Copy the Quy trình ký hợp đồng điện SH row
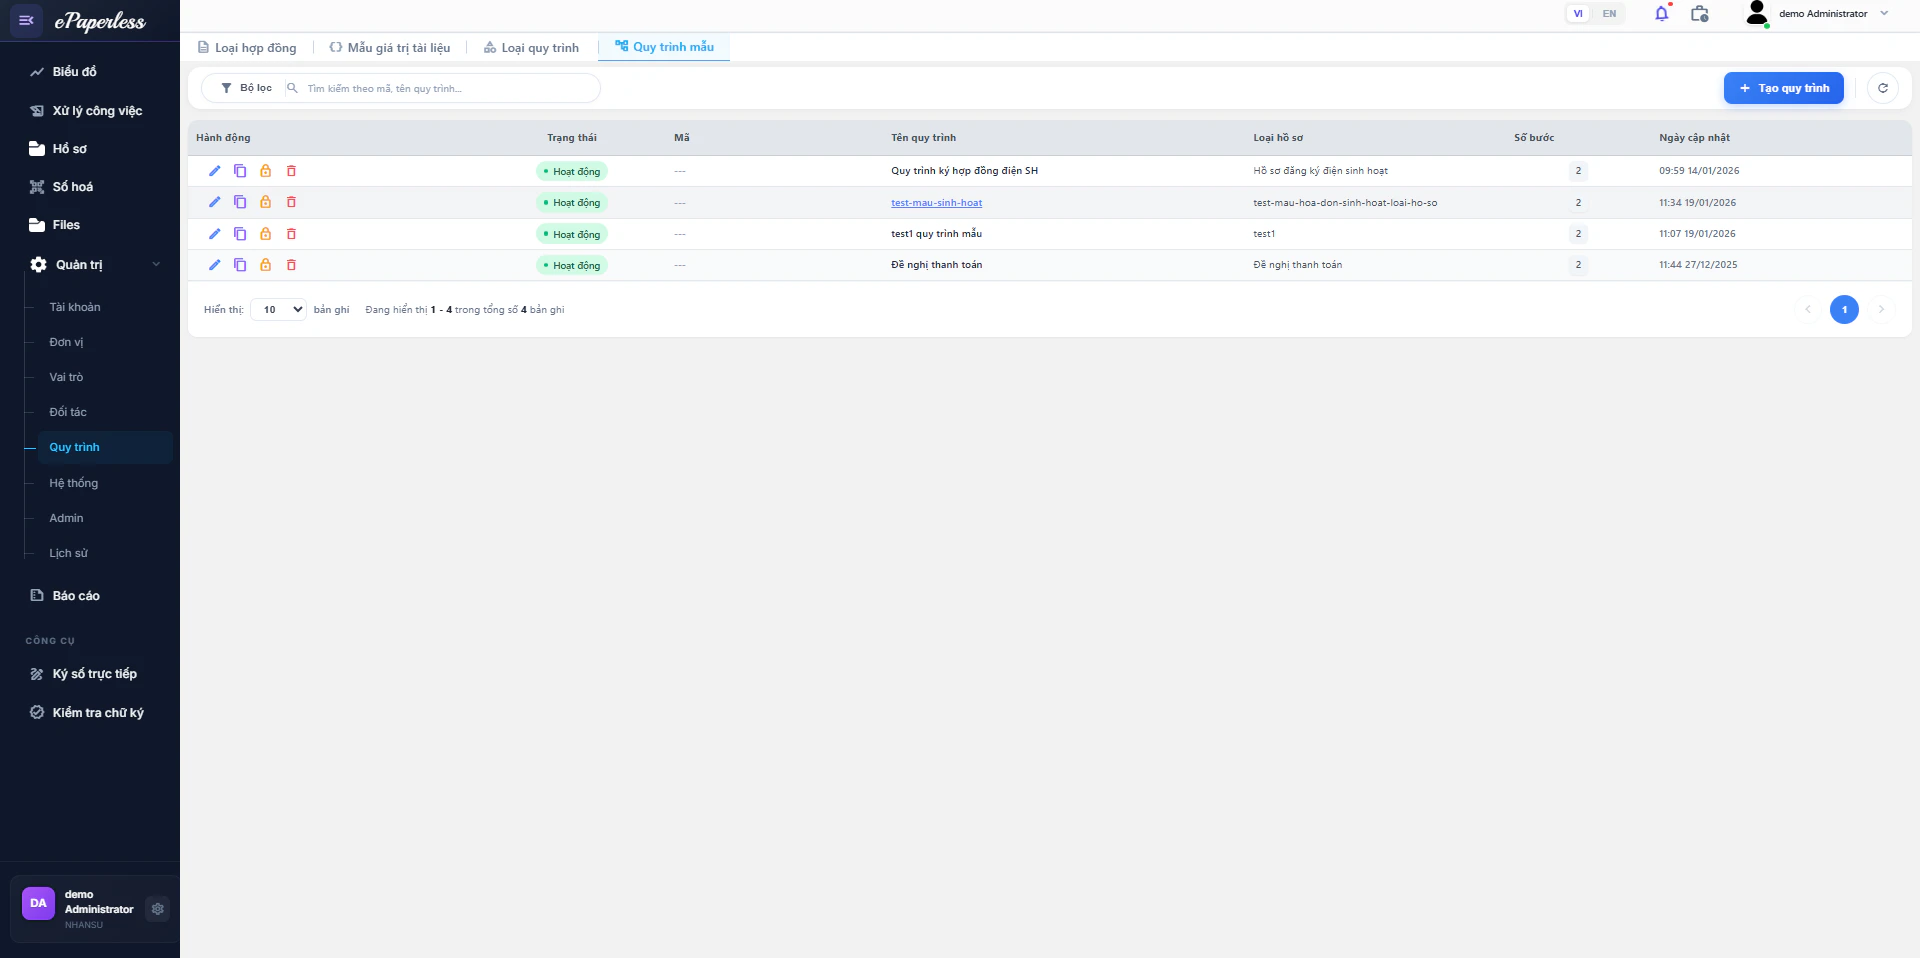Screen dimensions: 1920x958 pyautogui.click(x=240, y=171)
